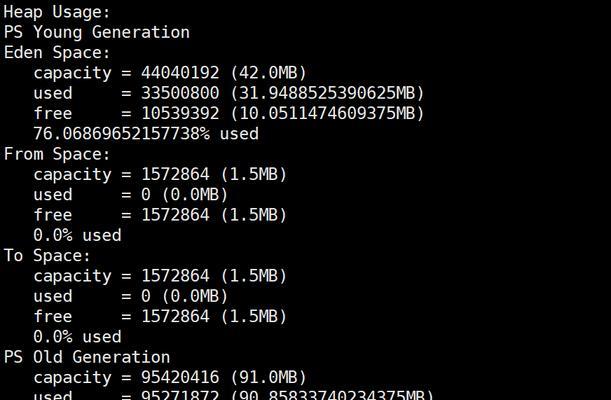This screenshot has width=611, height=400.
Task: Click the capacity line under To Space
Action: [x=160, y=275]
